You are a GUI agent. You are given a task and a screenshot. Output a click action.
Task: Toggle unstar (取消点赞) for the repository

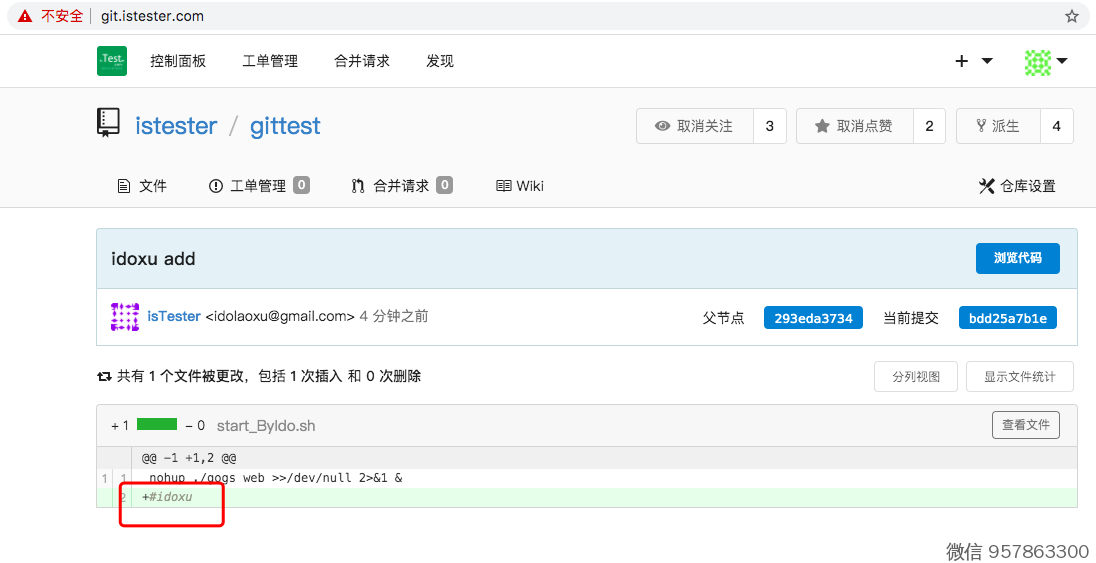(x=854, y=126)
